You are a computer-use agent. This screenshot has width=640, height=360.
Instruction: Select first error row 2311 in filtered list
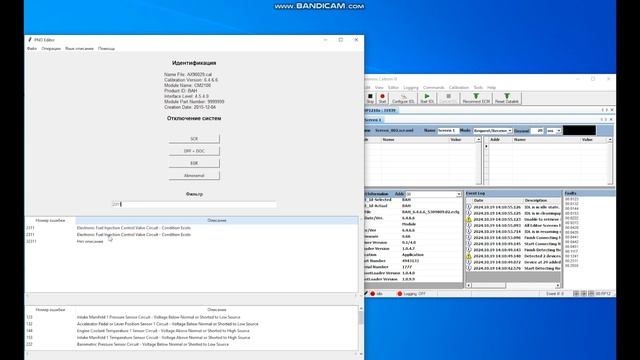click(x=191, y=228)
